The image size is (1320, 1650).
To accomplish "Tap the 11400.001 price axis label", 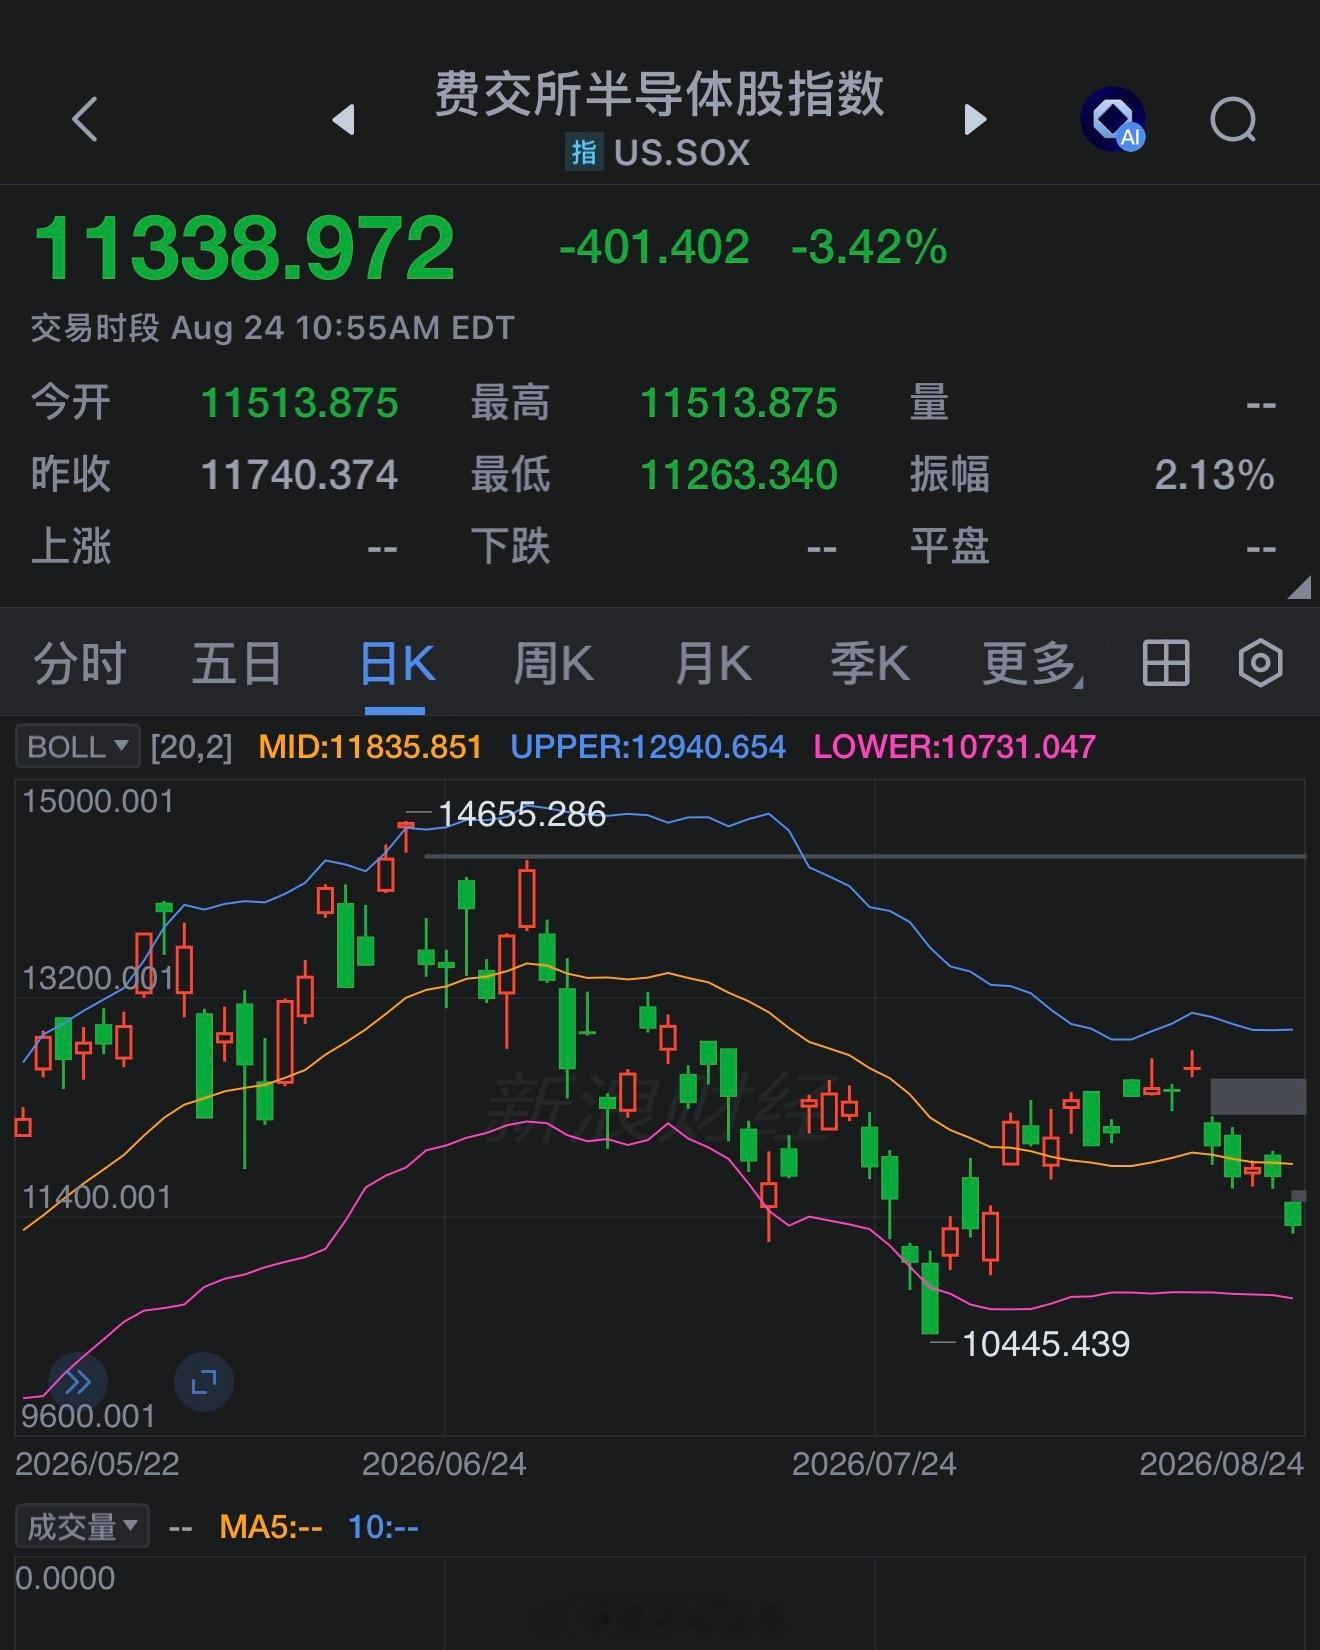I will (98, 1197).
